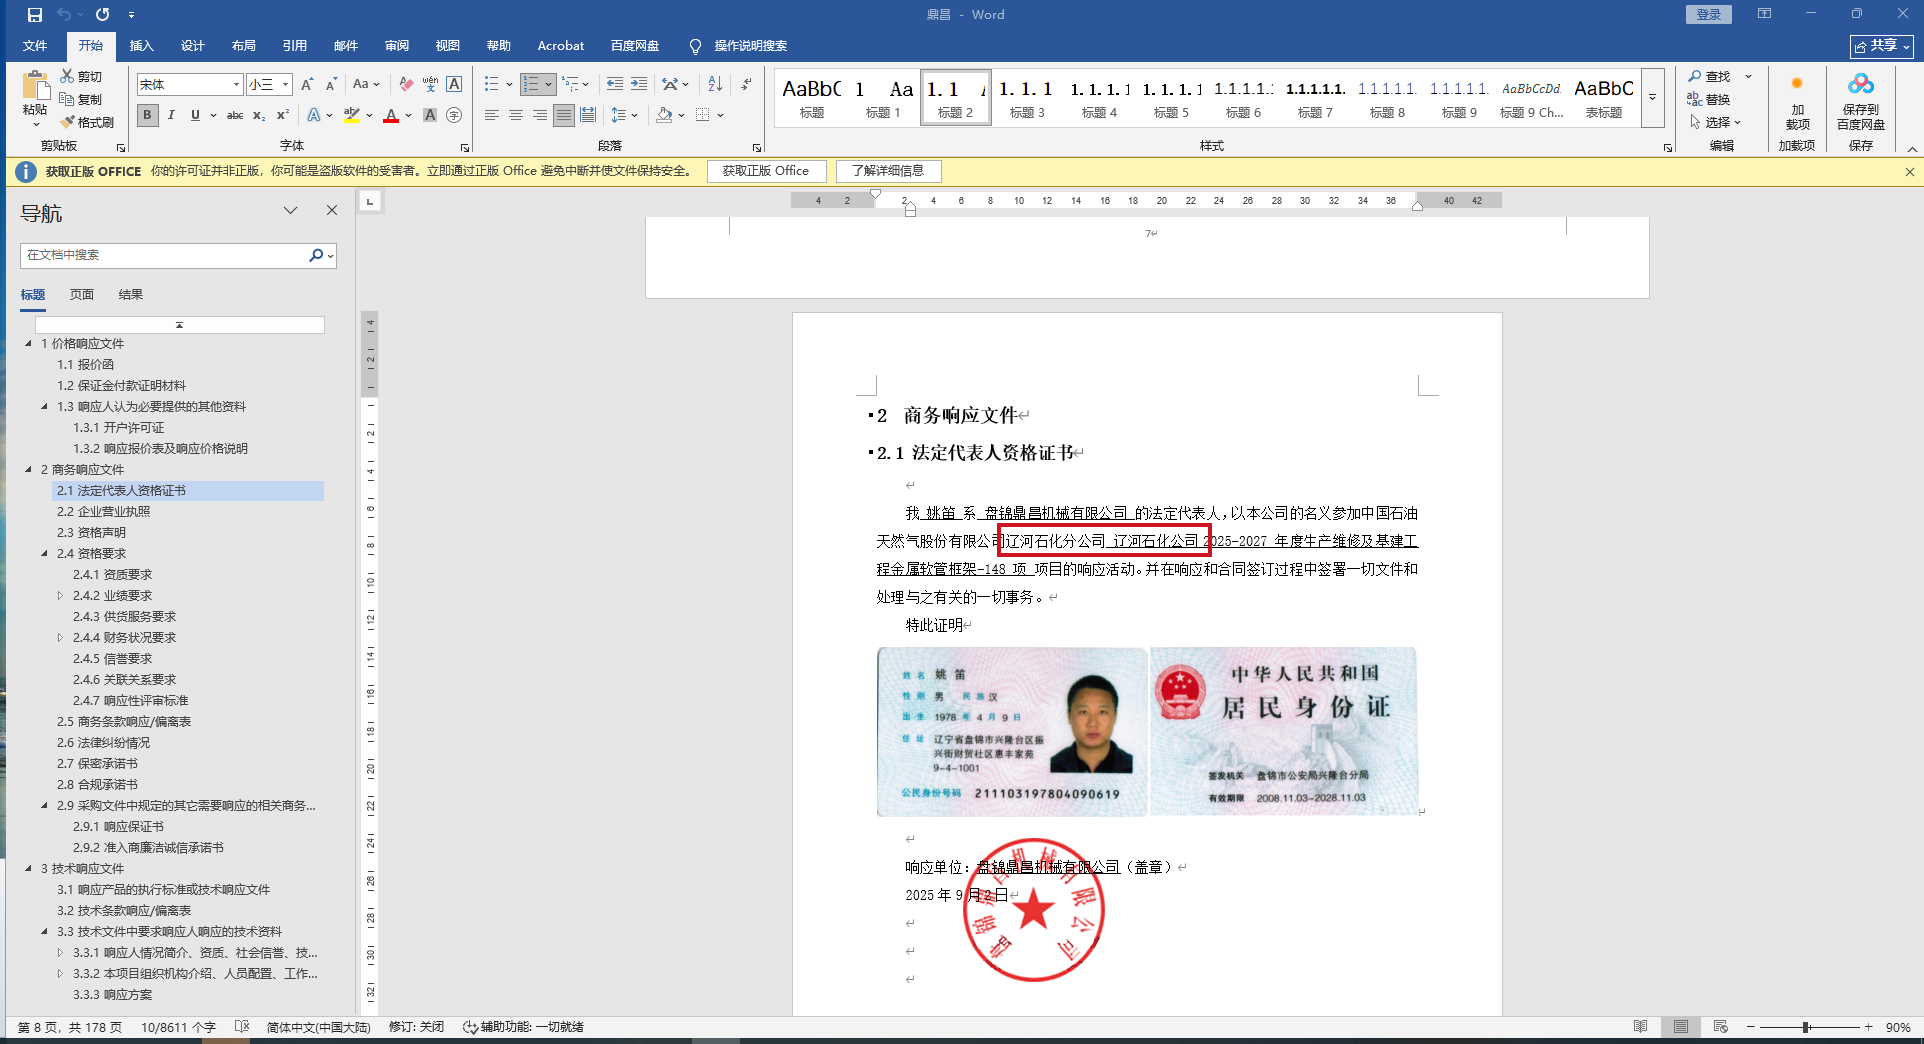Switch to Web Layout view in status bar

point(1721,1027)
